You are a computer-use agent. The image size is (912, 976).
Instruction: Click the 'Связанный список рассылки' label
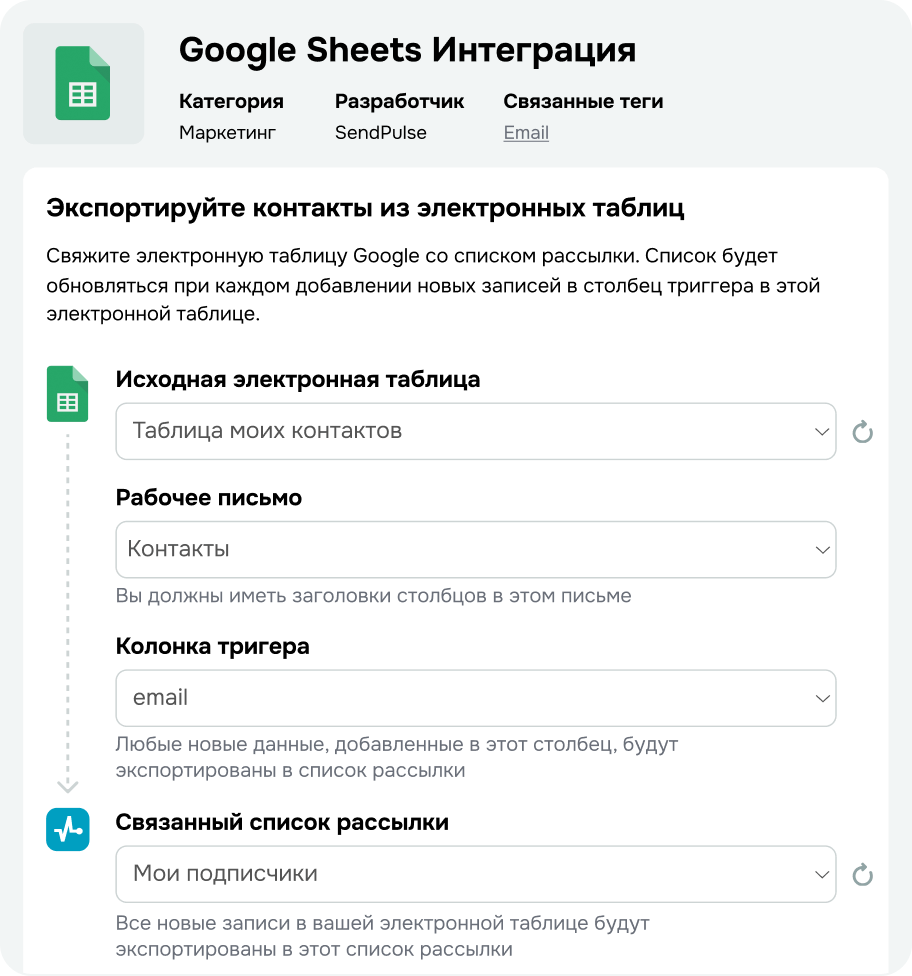tap(282, 822)
